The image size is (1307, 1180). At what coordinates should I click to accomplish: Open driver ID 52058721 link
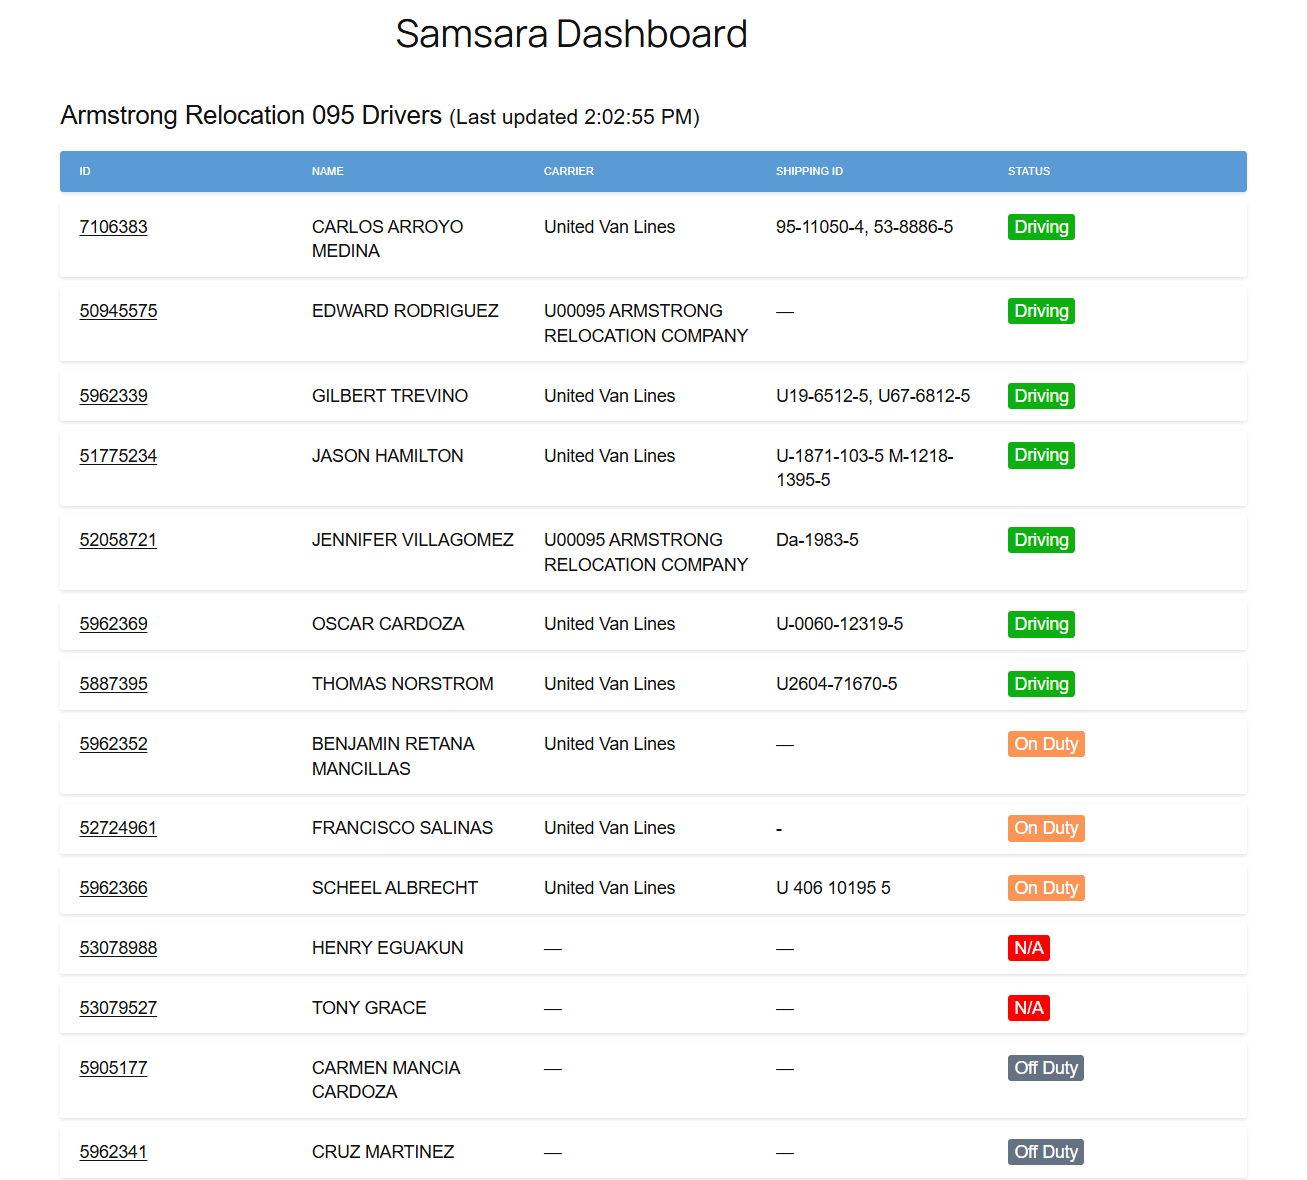[x=118, y=540]
